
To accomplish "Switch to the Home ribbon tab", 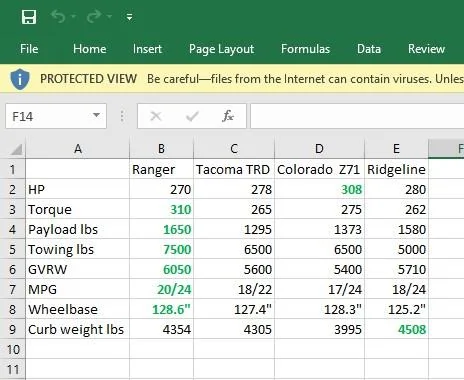I will tap(90, 49).
